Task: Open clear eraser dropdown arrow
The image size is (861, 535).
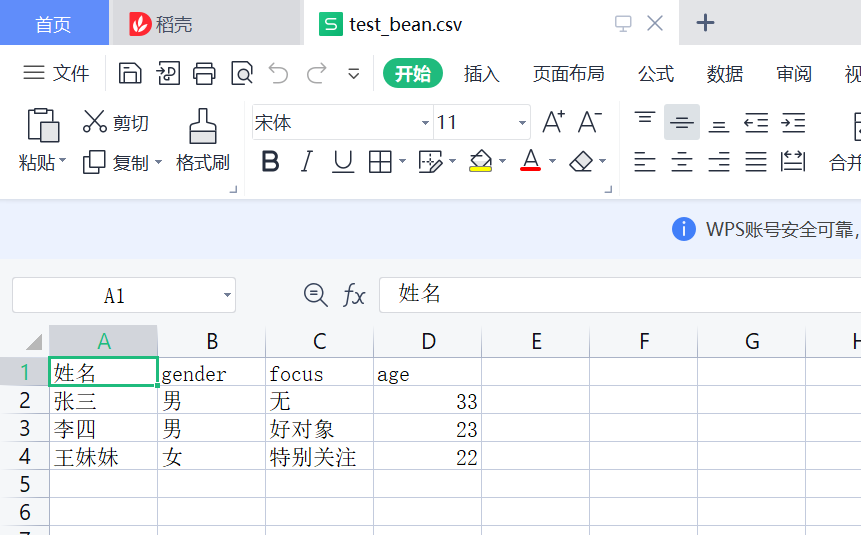Action: (602, 161)
